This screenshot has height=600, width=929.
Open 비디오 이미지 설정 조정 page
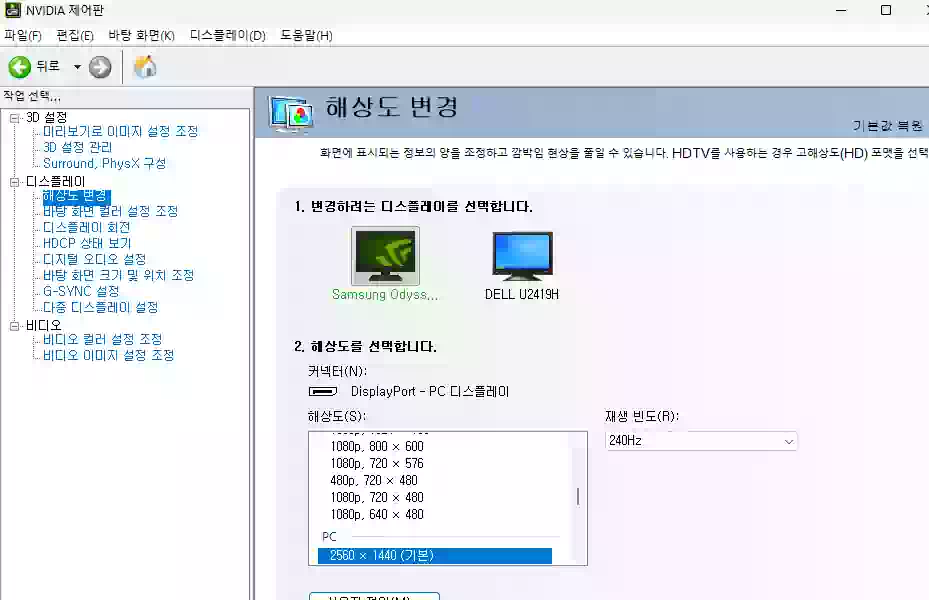108,355
